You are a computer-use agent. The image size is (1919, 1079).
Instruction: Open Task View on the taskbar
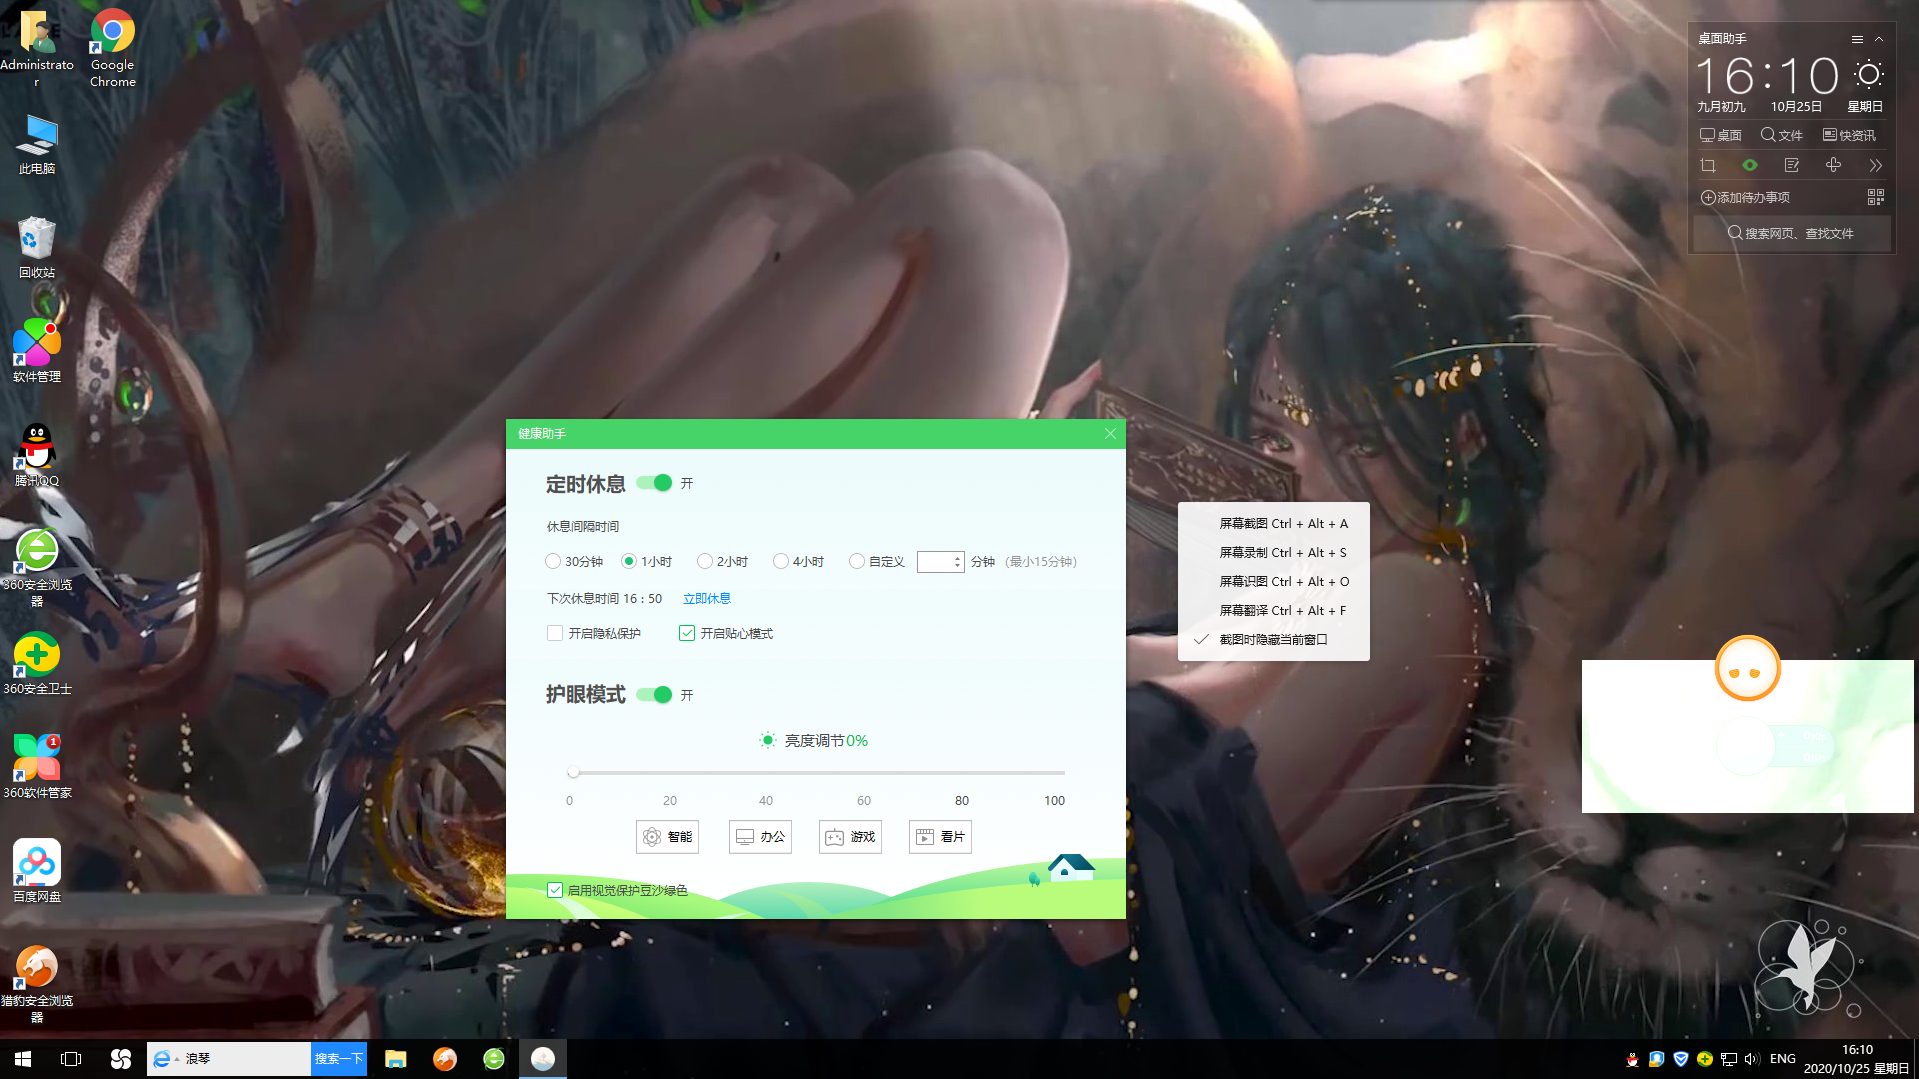tap(71, 1059)
